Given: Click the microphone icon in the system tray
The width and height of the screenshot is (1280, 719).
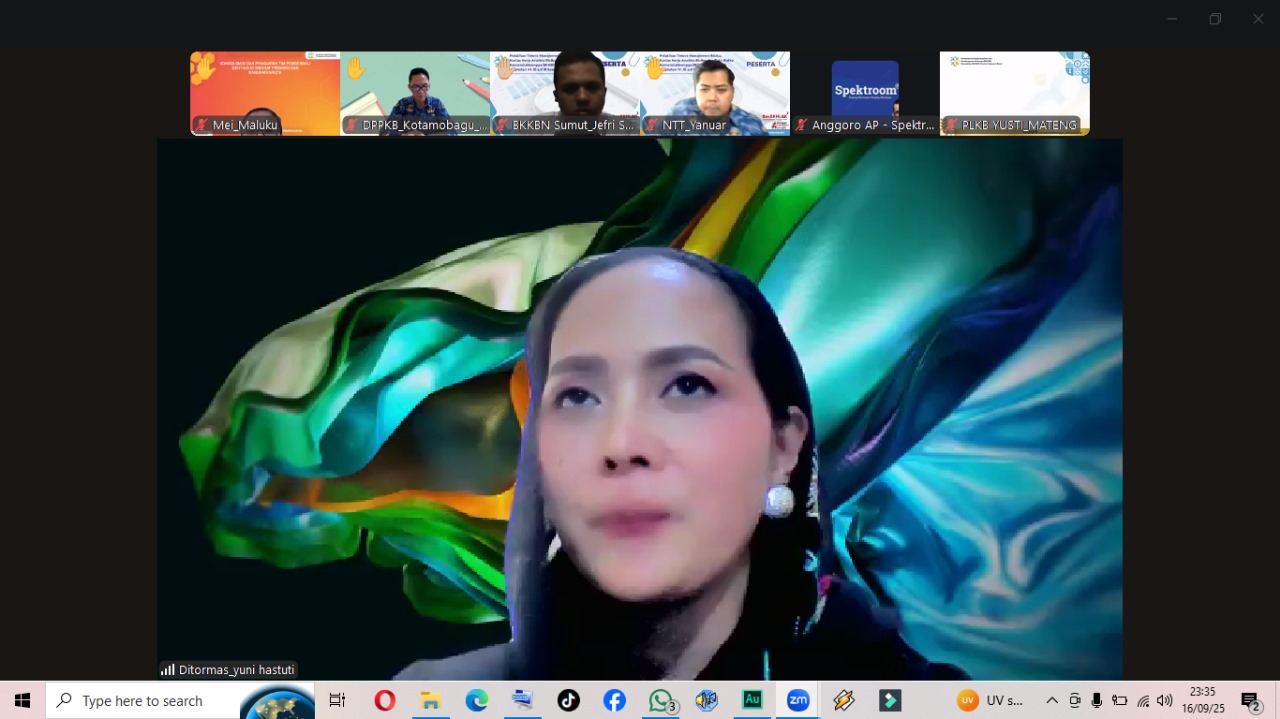Looking at the screenshot, I should pyautogui.click(x=1097, y=701).
